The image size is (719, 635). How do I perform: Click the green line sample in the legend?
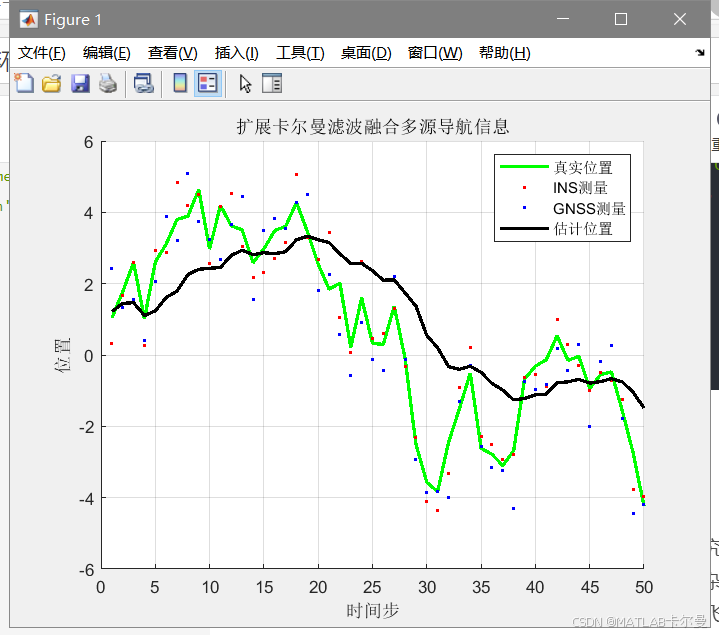(x=524, y=166)
